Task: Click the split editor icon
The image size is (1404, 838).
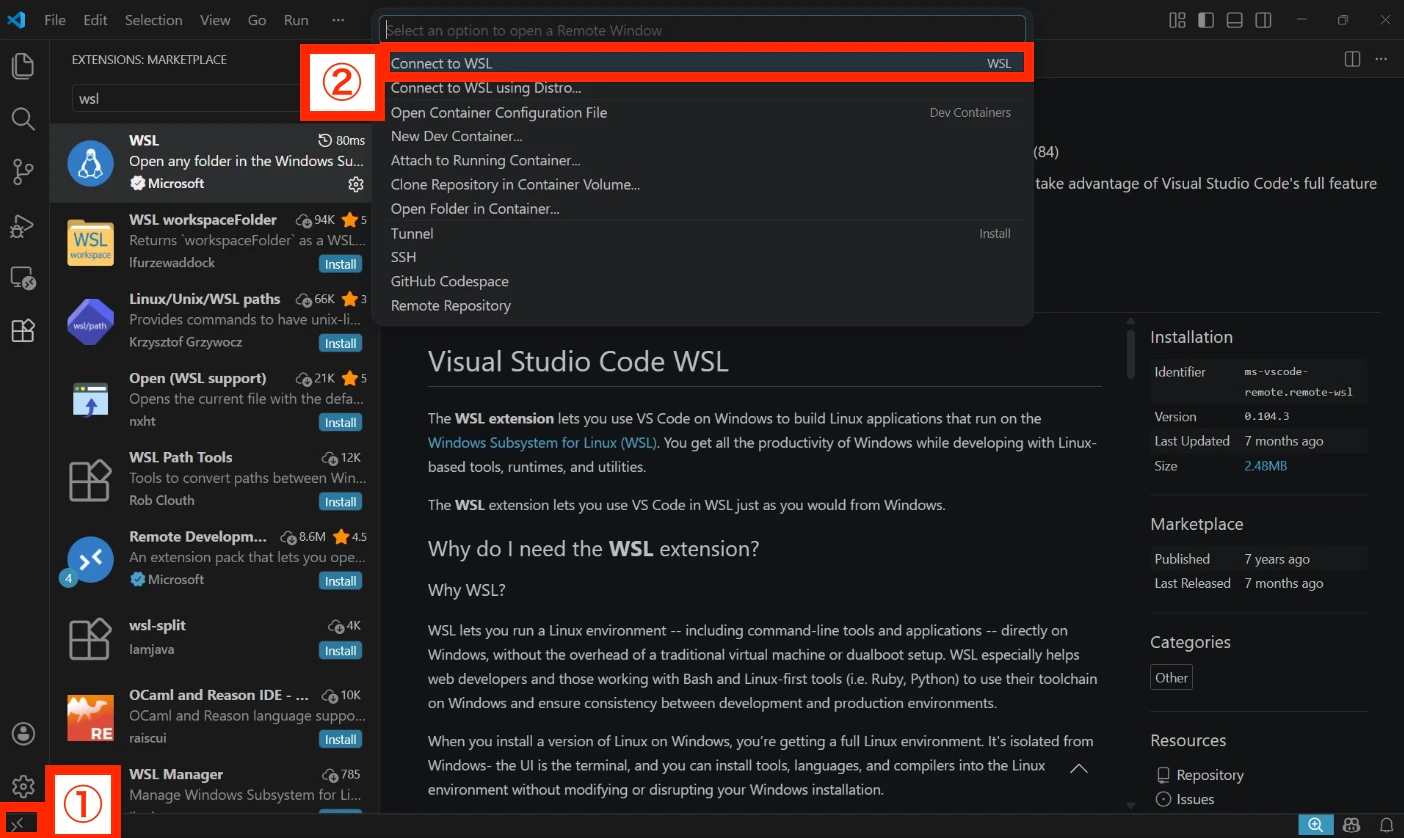Action: pyautogui.click(x=1352, y=59)
